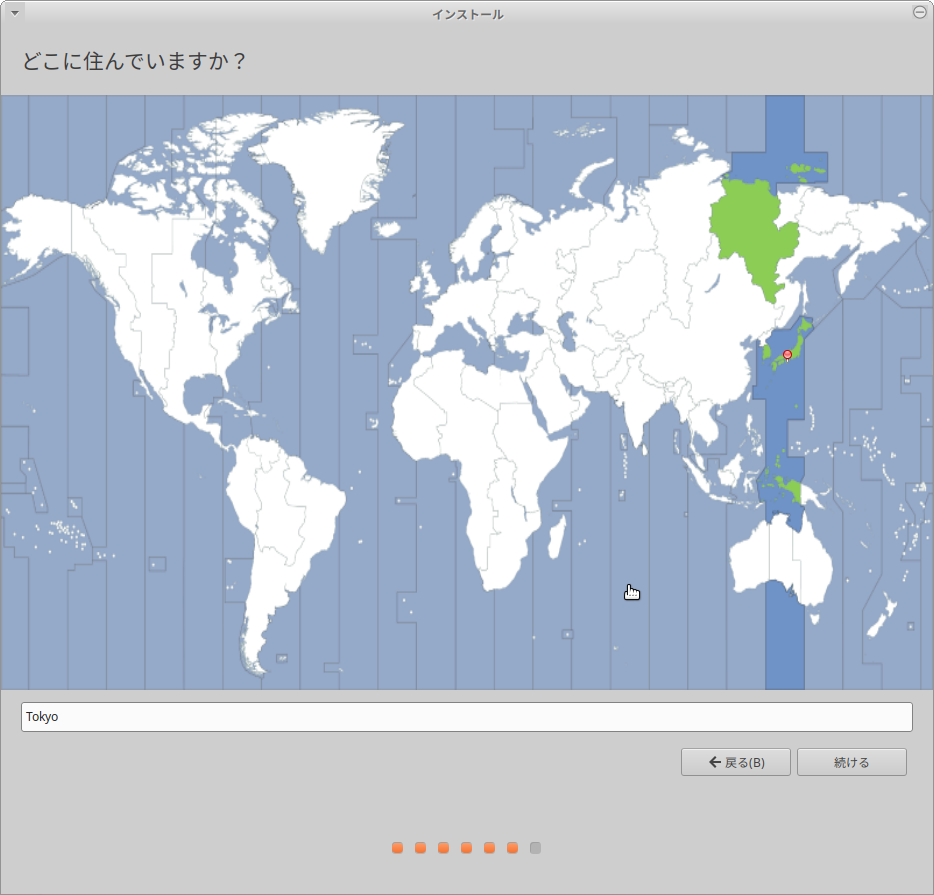Viewport: 934px width, 895px height.
Task: Click the インストール window title
Action: tap(468, 14)
